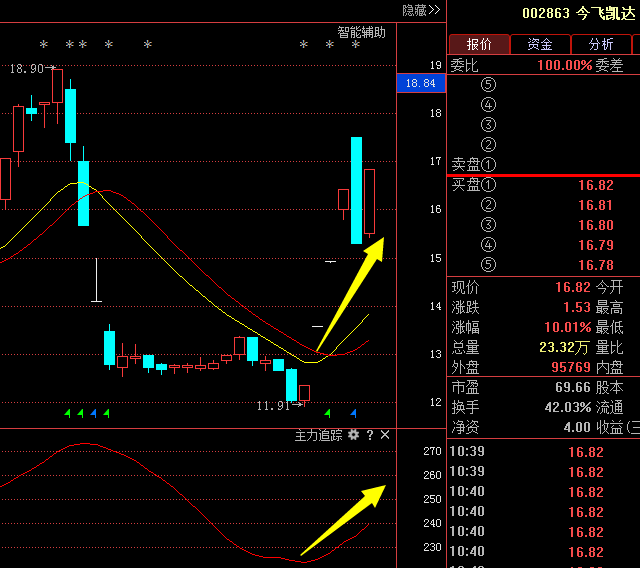Click the 卖盘① ask row label
This screenshot has width=640, height=568.
coord(473,165)
